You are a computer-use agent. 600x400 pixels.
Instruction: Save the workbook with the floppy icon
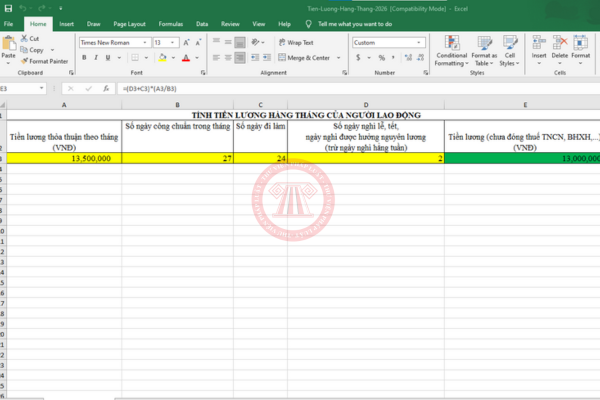[x=8, y=8]
